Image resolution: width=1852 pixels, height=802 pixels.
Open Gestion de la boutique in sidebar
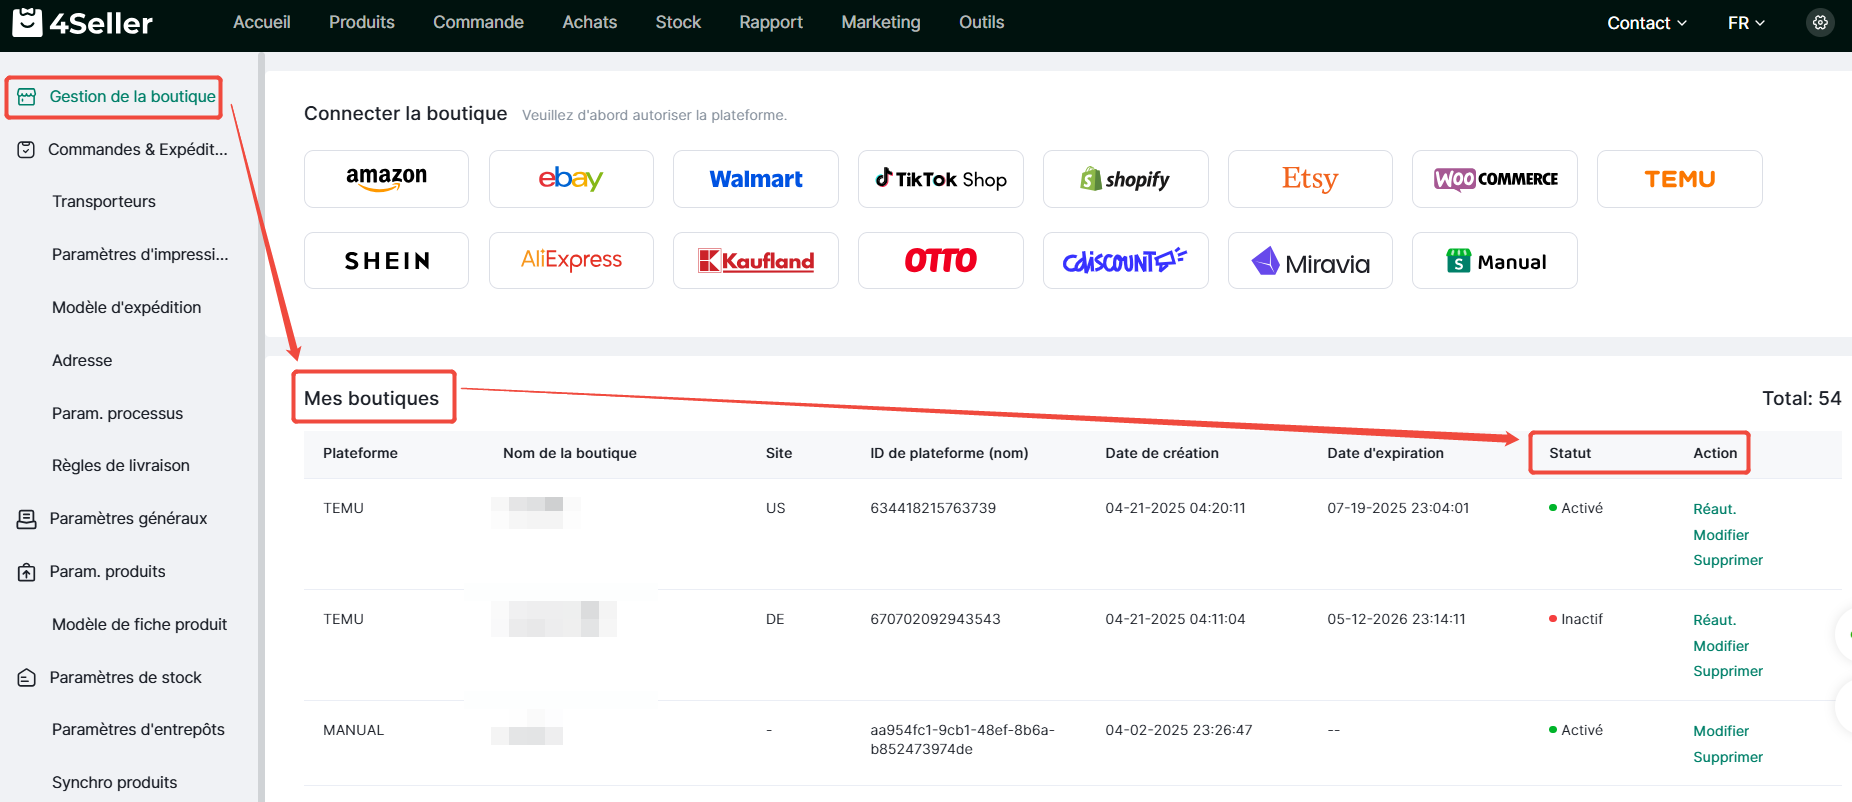click(132, 97)
